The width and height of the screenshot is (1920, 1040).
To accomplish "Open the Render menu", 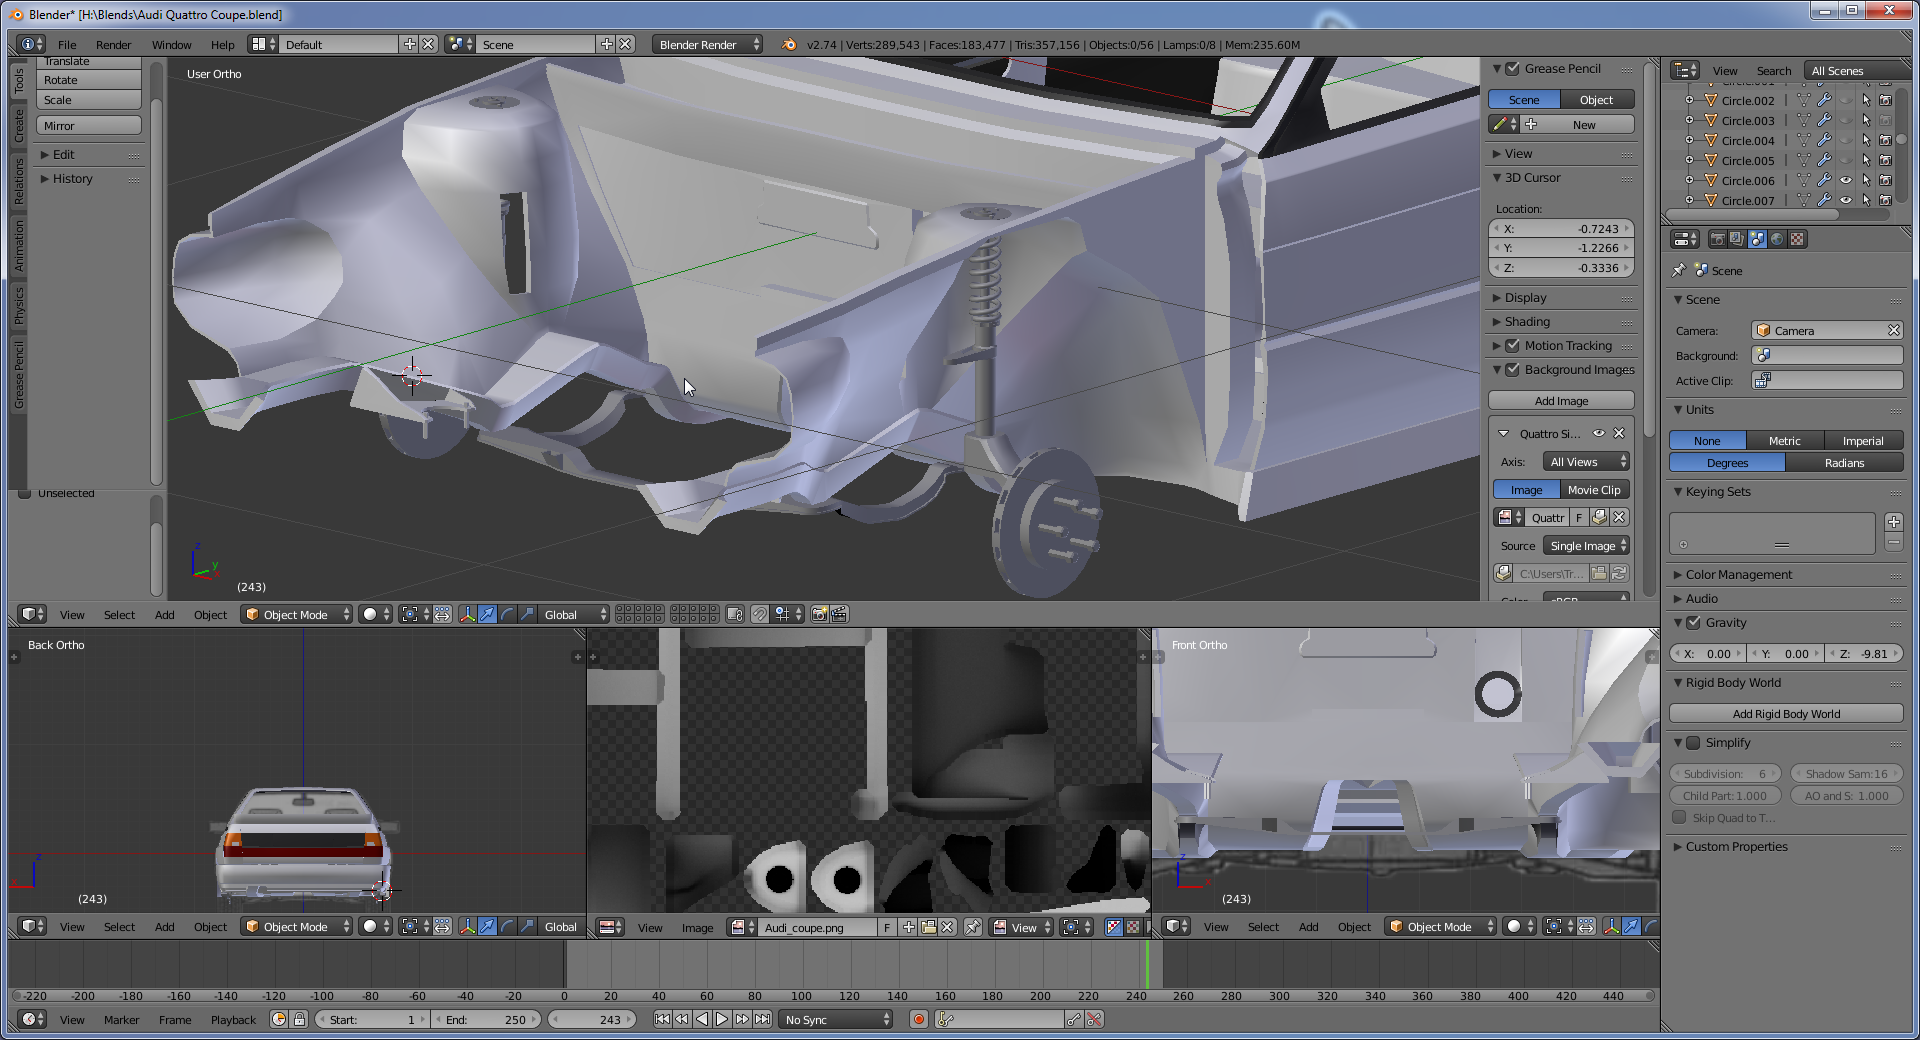I will [x=113, y=45].
